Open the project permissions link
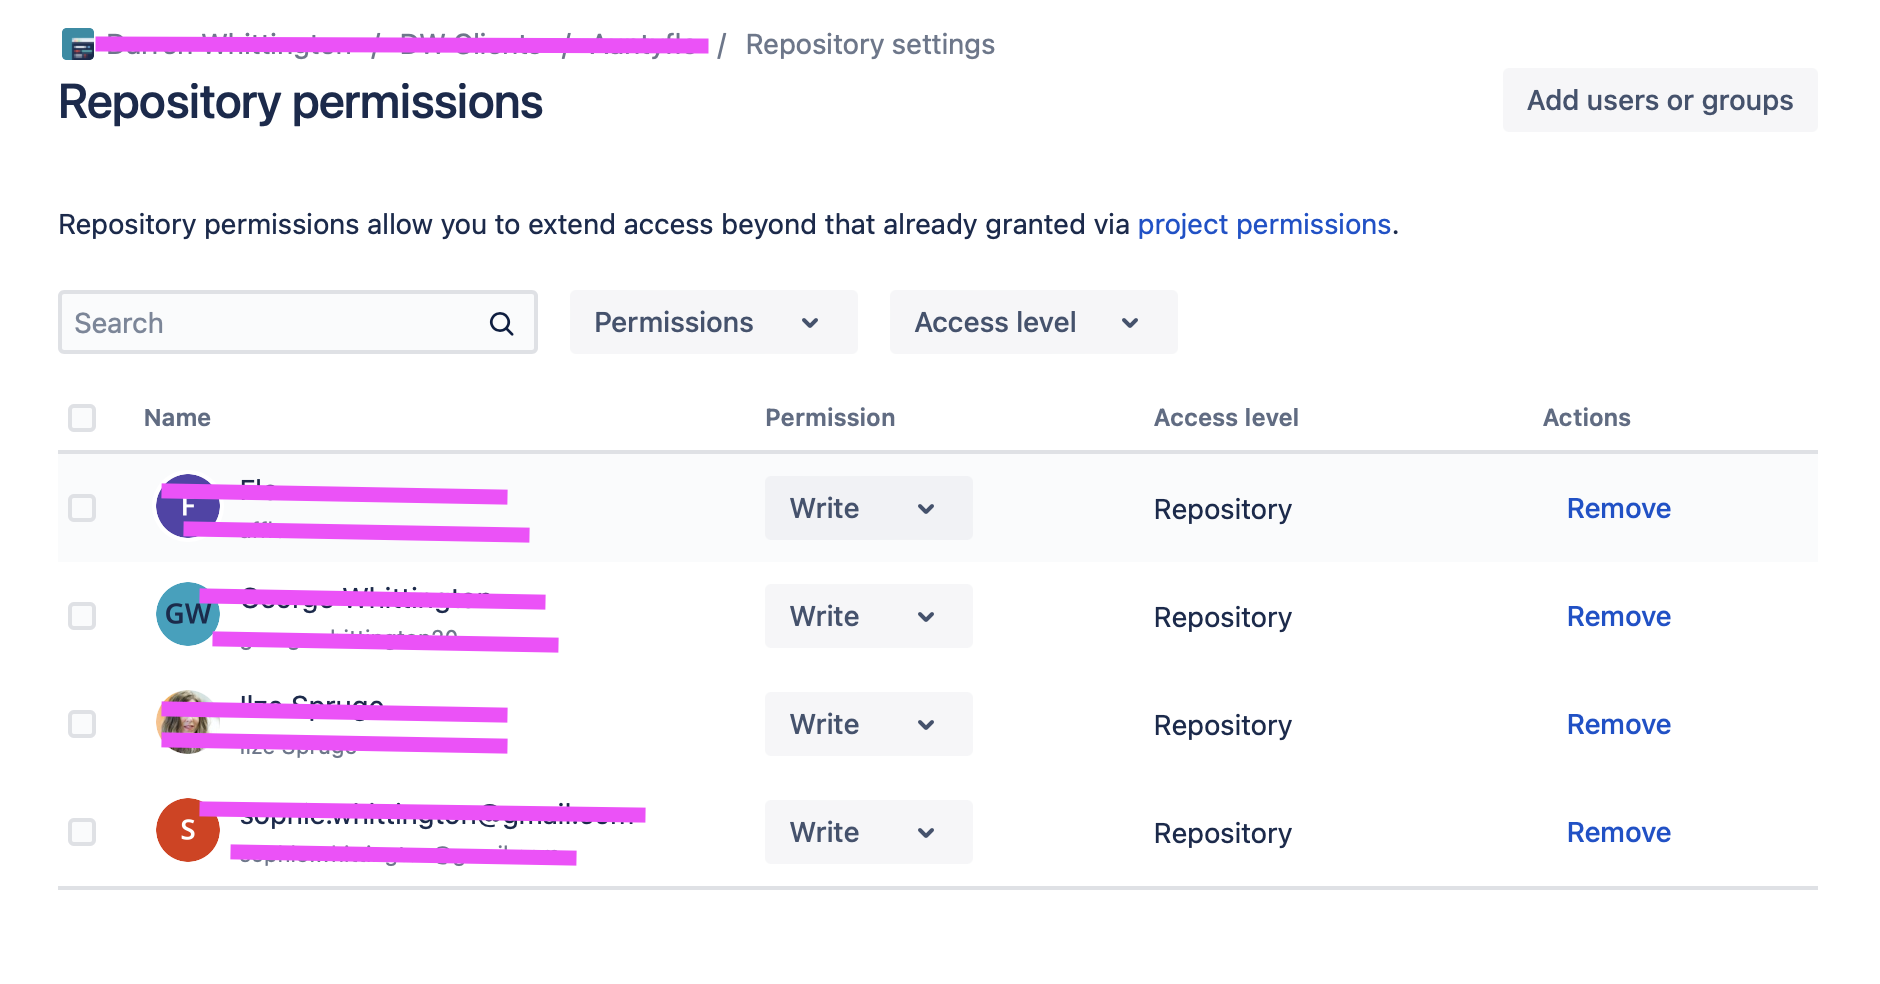Screen dimensions: 1880x984 (1264, 225)
